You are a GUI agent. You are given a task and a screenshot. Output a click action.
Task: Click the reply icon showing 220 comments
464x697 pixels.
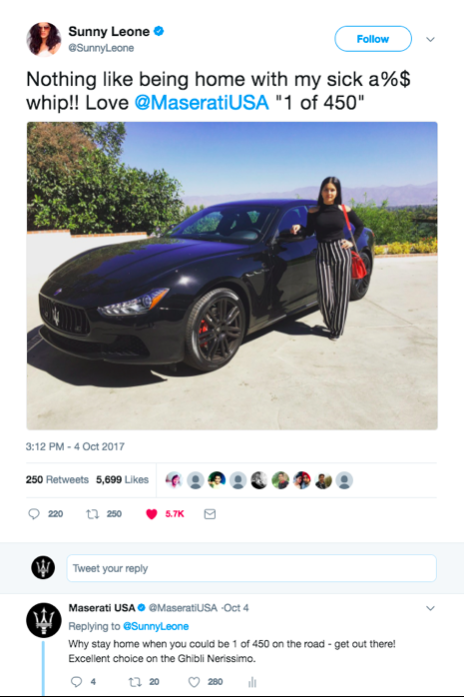[x=34, y=514]
